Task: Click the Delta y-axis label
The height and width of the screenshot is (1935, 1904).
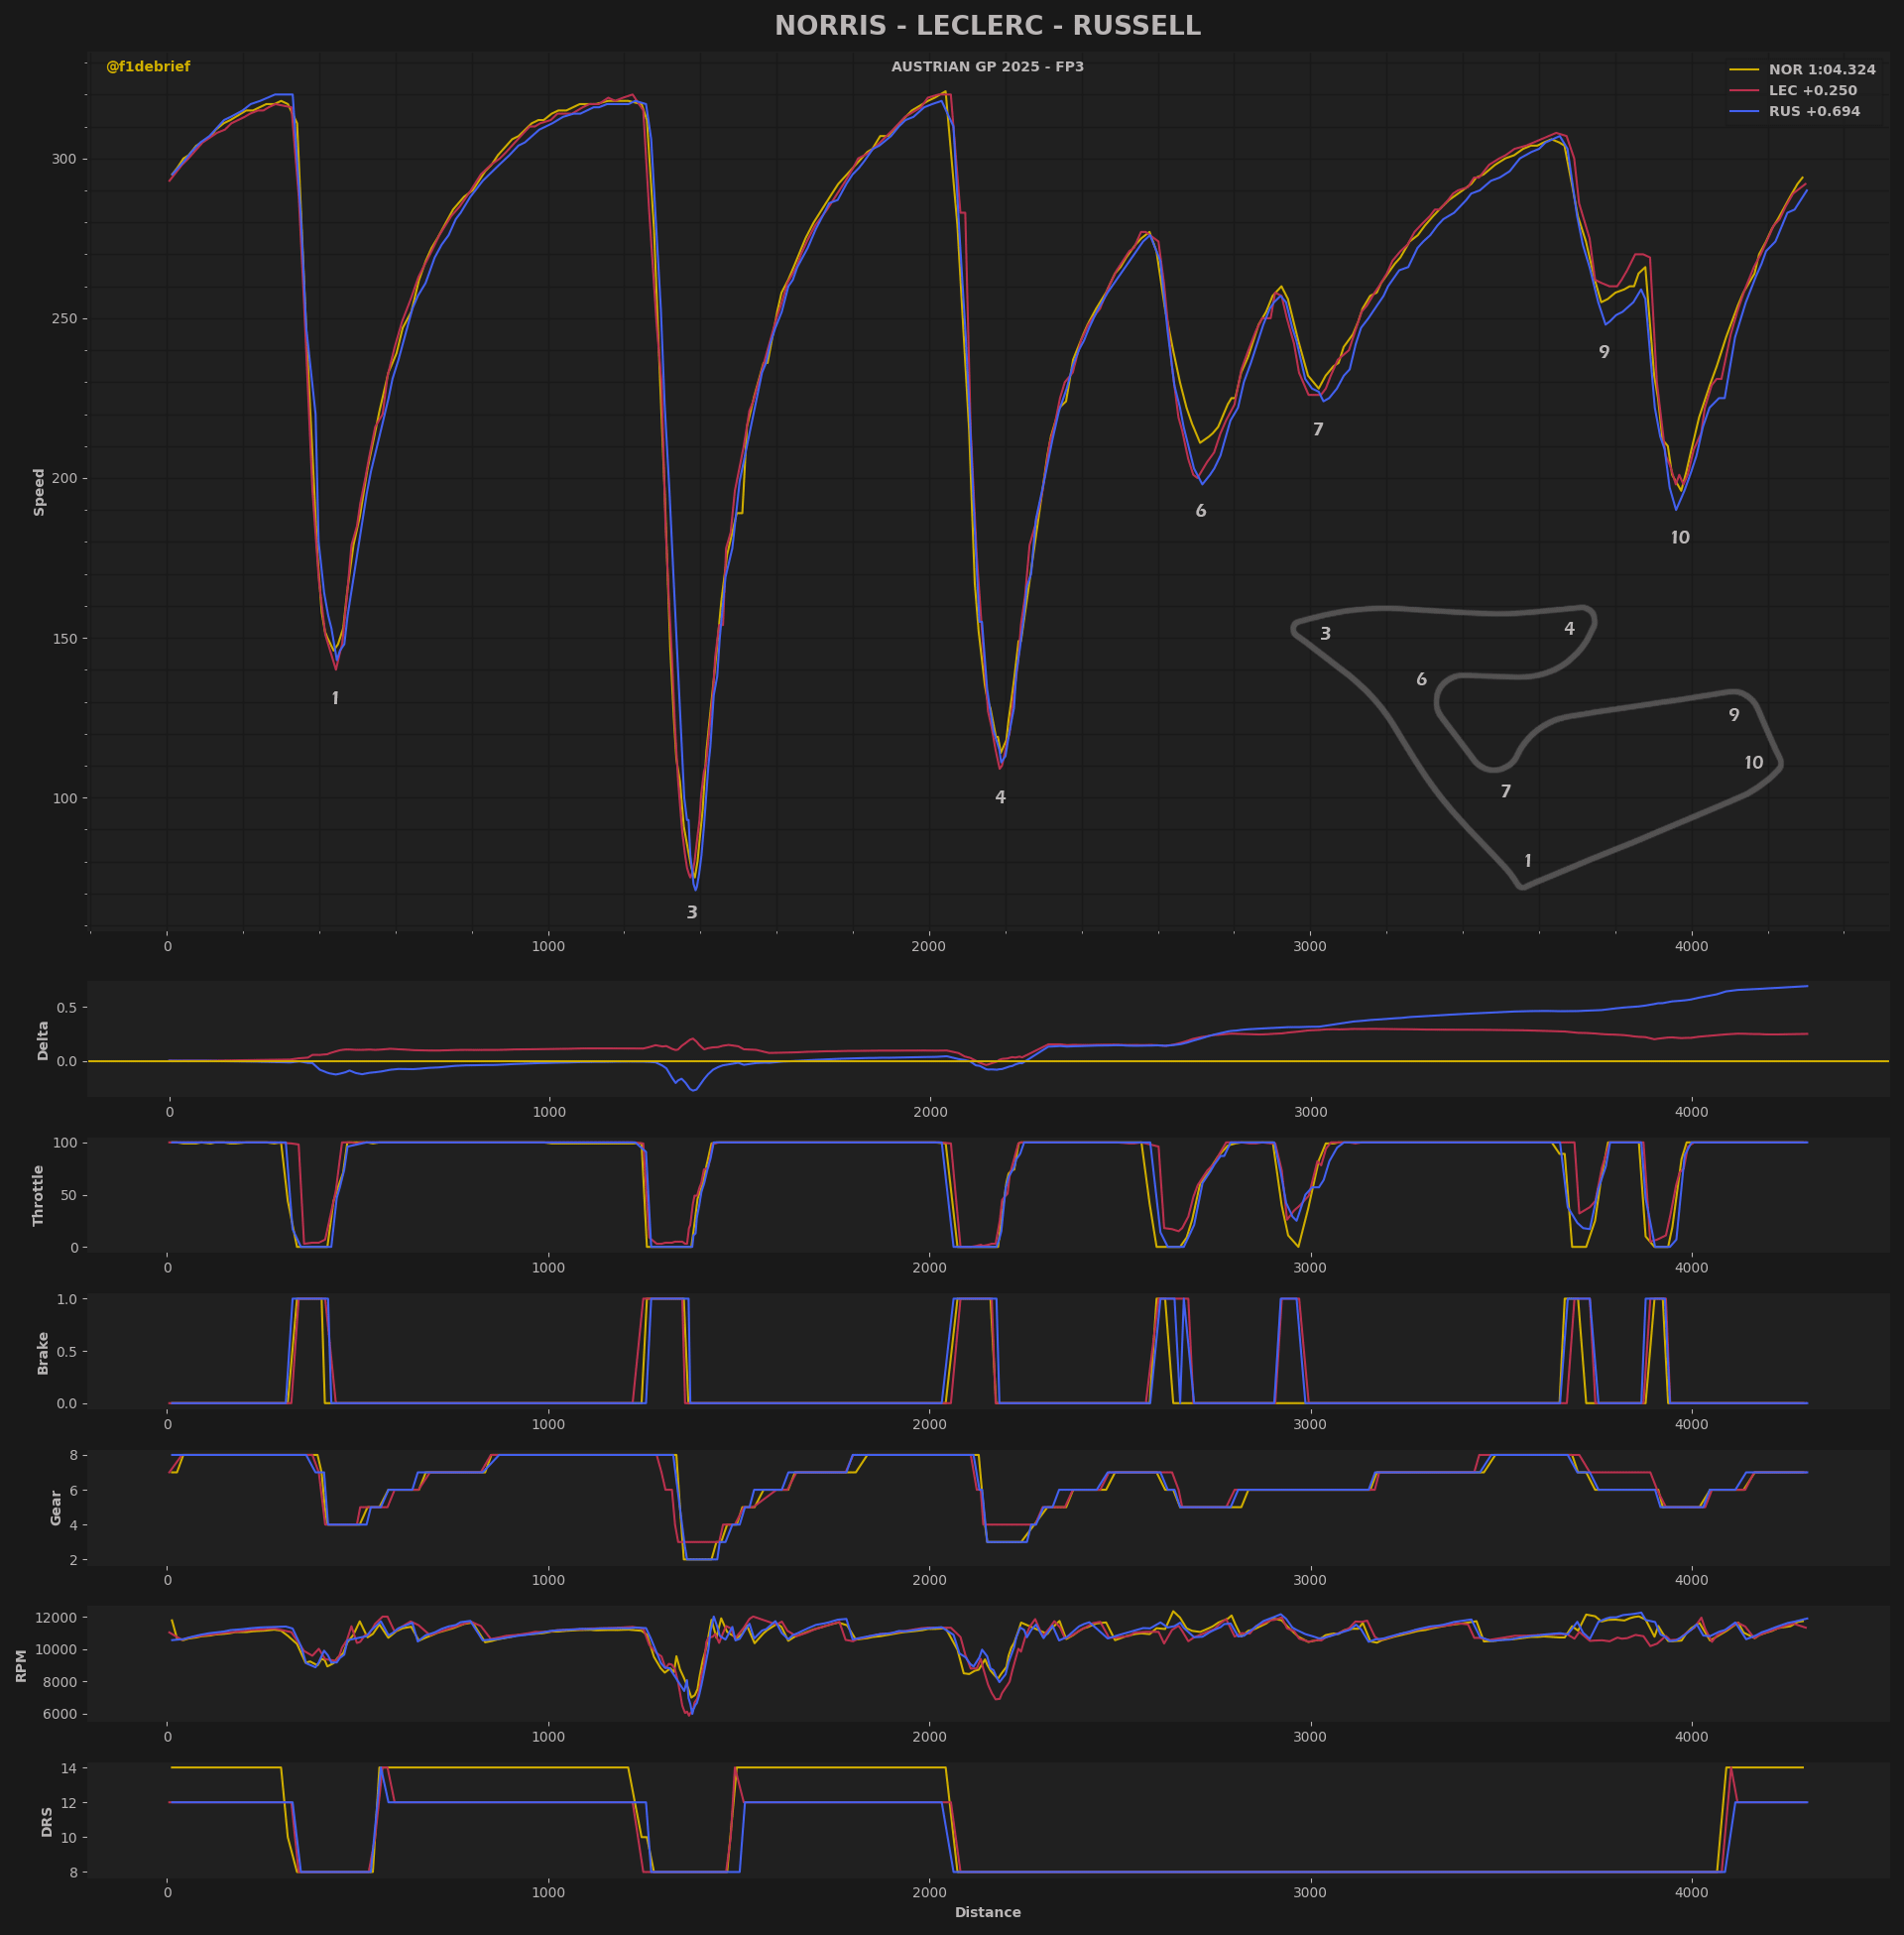Action: pyautogui.click(x=43, y=1041)
